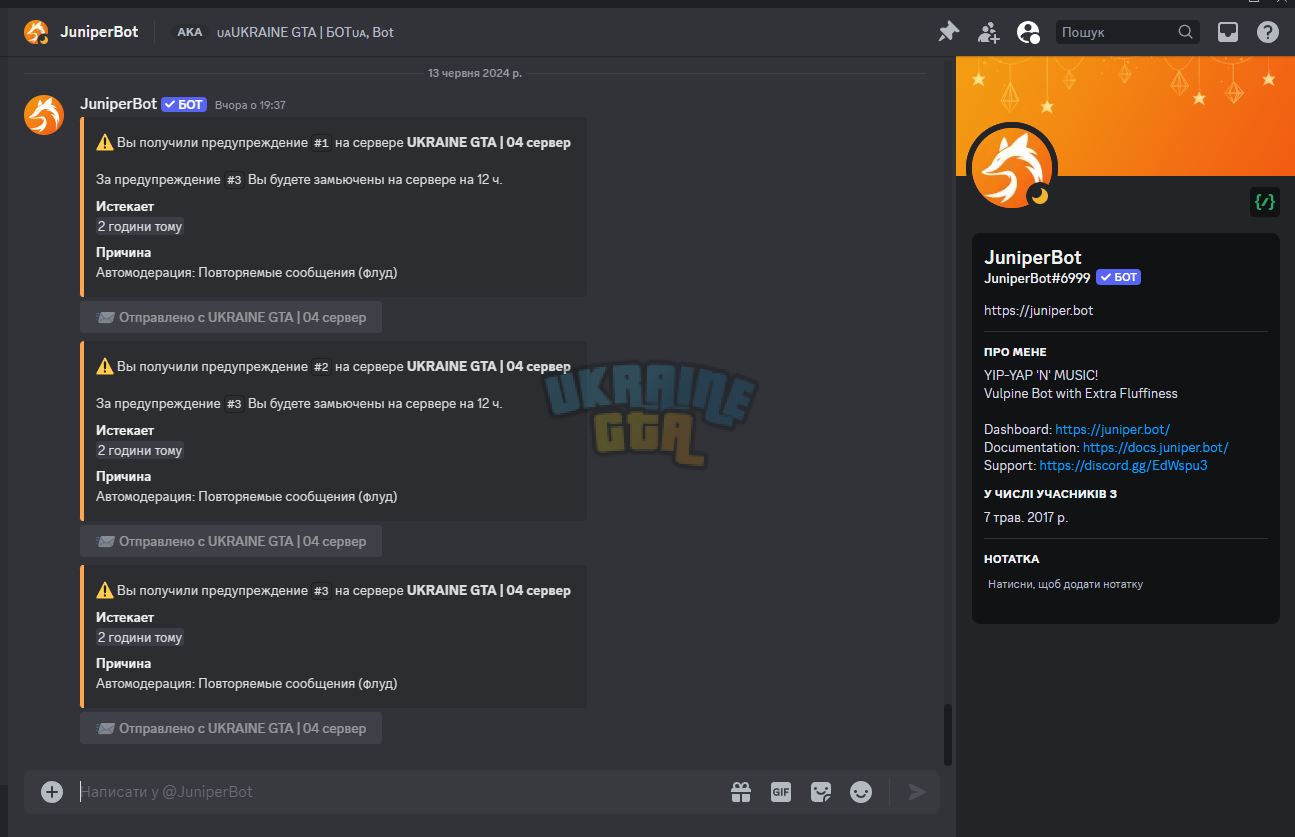Click the #3 tag in third warning title
Image resolution: width=1295 pixels, height=837 pixels.
tap(321, 591)
